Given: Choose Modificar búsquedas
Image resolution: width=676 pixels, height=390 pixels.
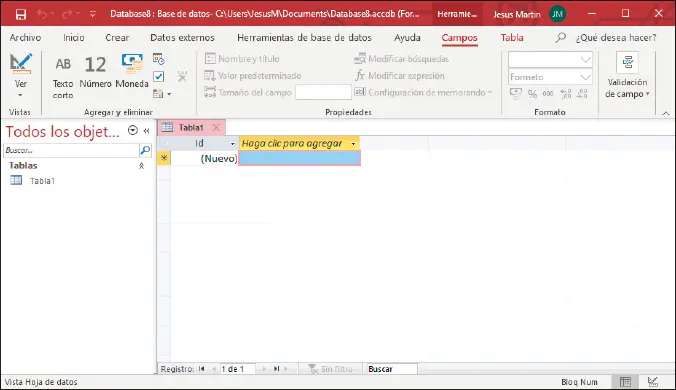Looking at the screenshot, I should click(401, 59).
